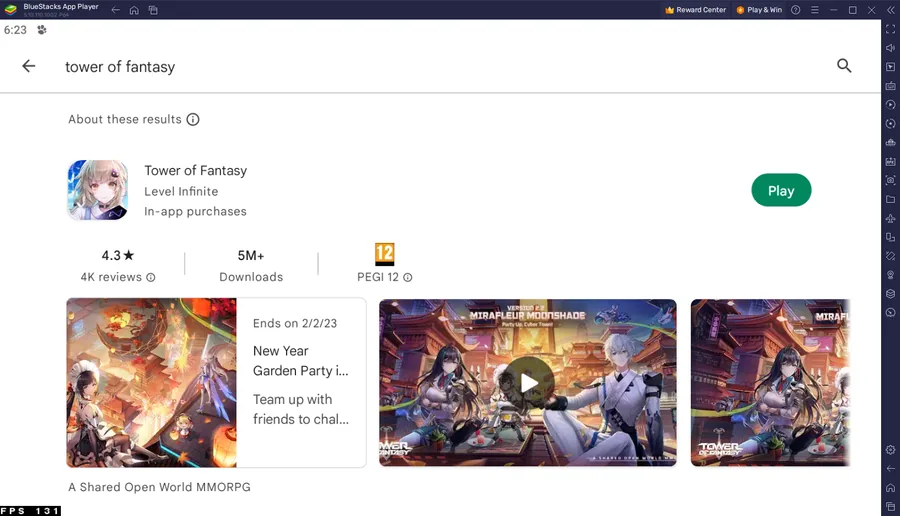Click the info icon next to 4K reviews
This screenshot has width=900, height=516.
tap(150, 277)
